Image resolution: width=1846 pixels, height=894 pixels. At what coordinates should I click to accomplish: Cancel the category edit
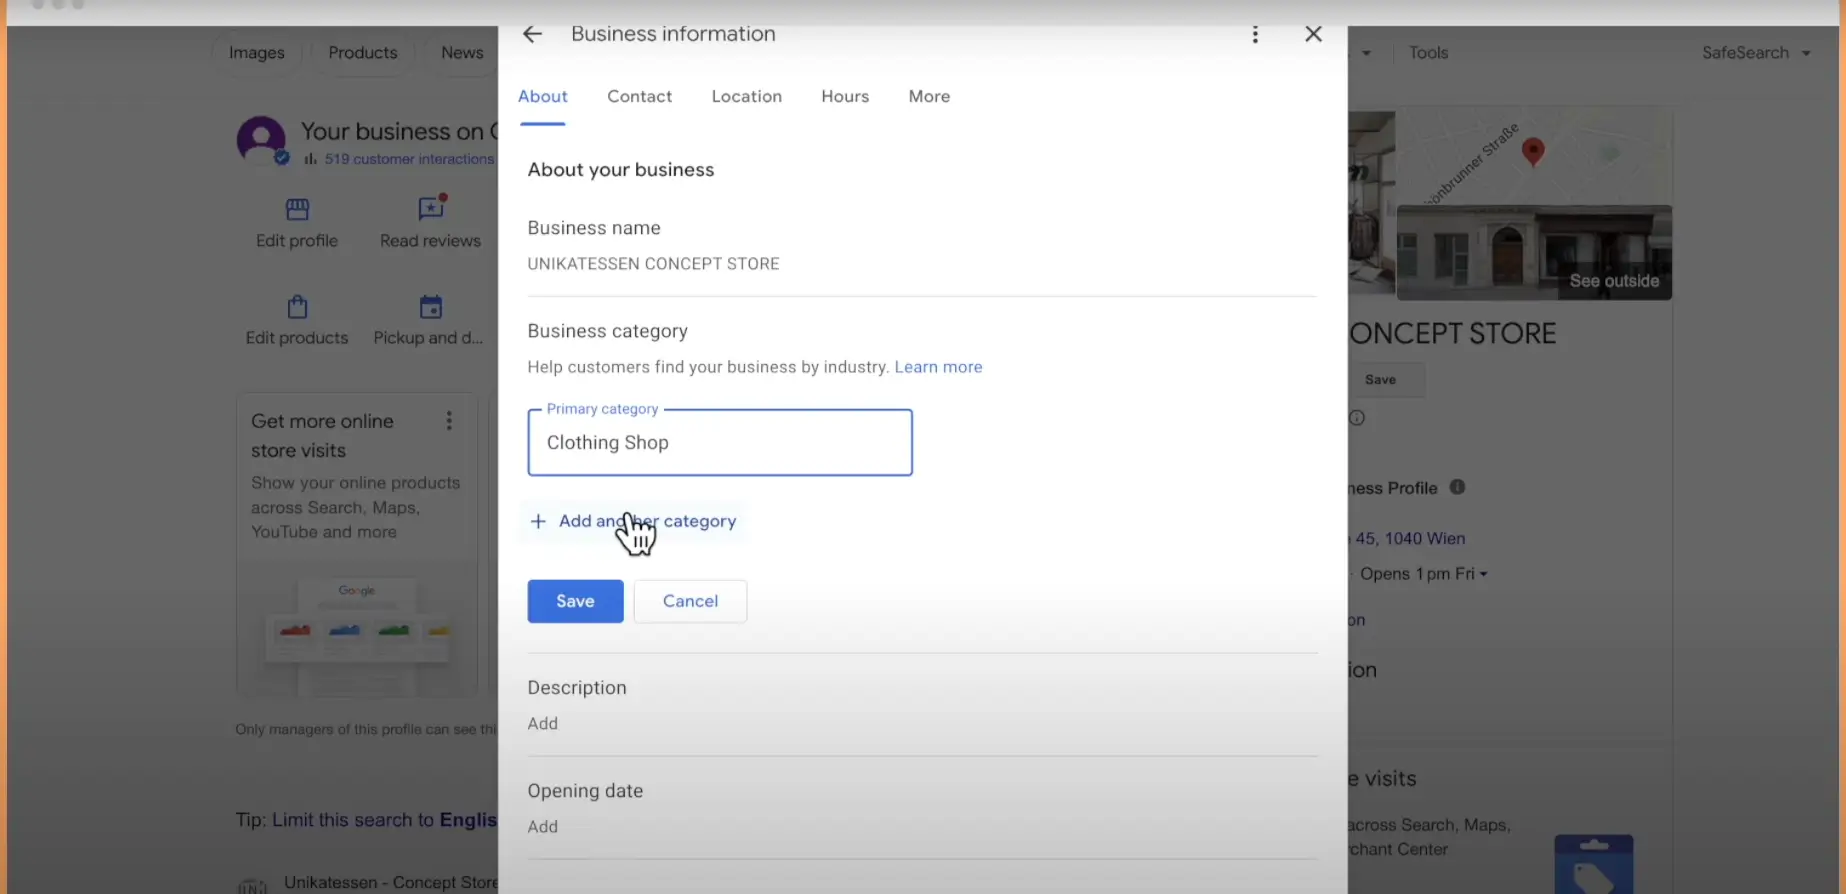click(690, 601)
